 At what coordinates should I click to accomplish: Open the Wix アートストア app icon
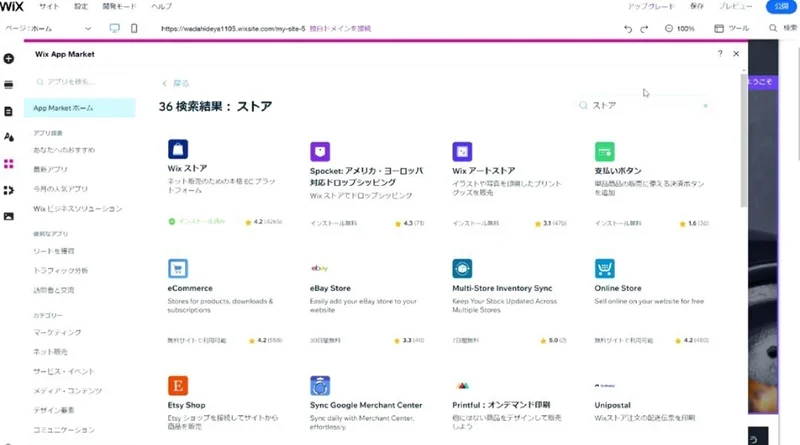(462, 152)
